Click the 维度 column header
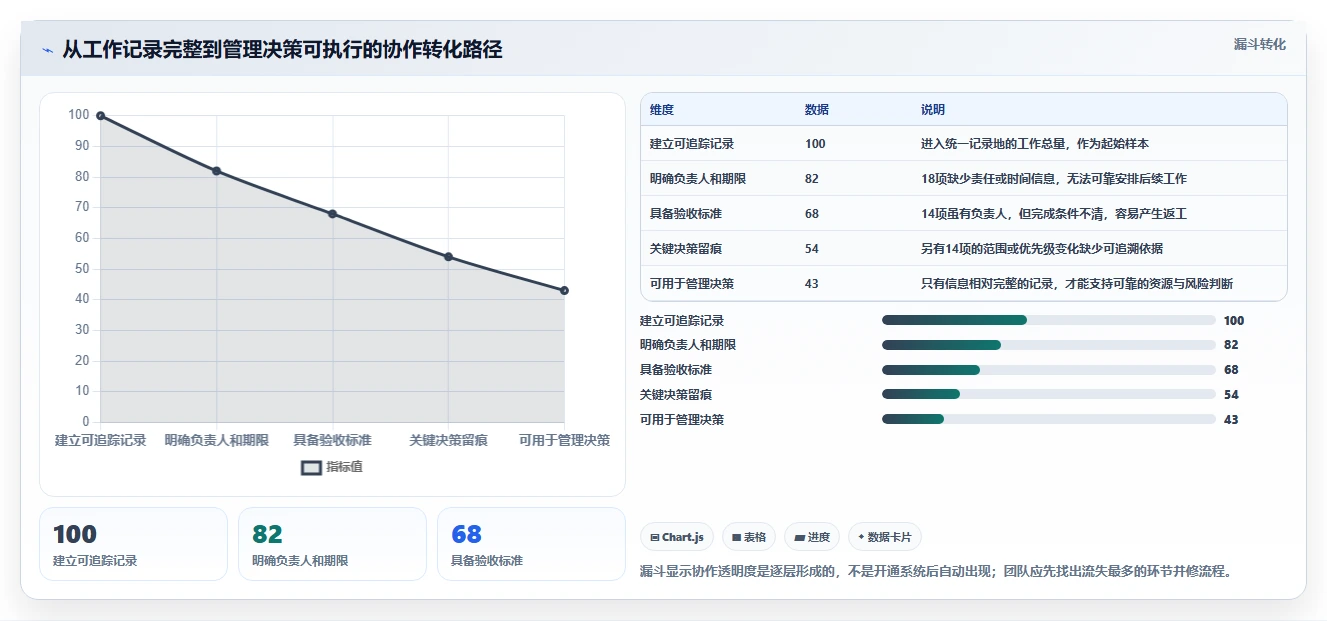The height and width of the screenshot is (621, 1327). point(662,110)
